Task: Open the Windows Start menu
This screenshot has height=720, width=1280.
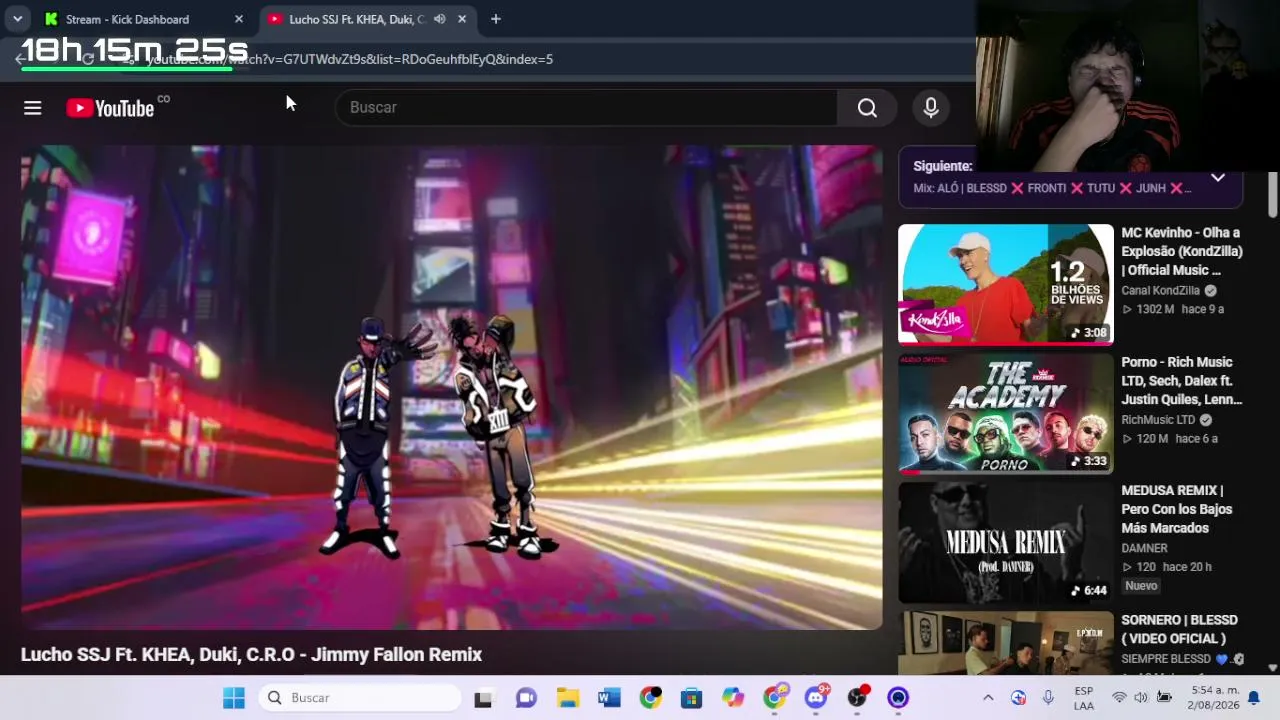Action: pyautogui.click(x=234, y=698)
